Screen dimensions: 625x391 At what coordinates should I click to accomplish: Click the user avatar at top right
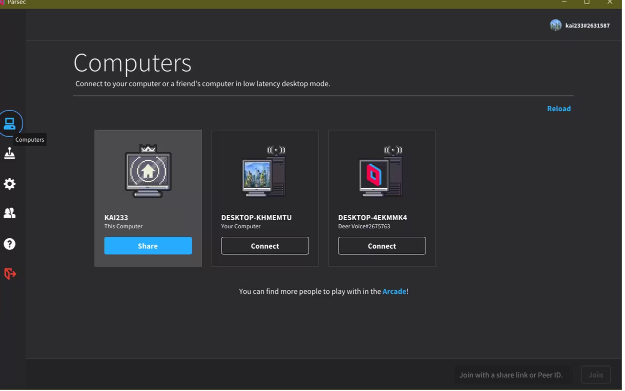556,26
